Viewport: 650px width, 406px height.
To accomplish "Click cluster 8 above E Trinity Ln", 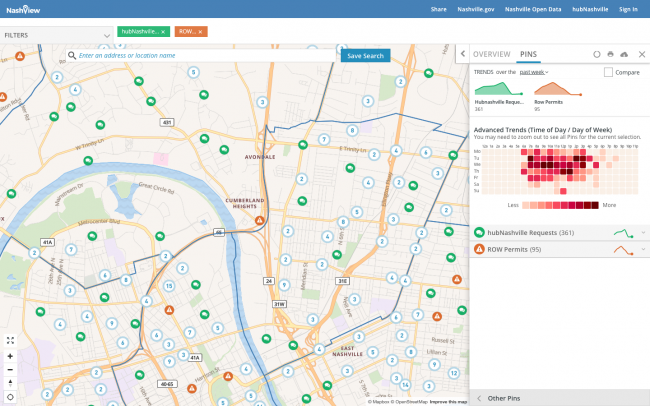I will point(352,131).
